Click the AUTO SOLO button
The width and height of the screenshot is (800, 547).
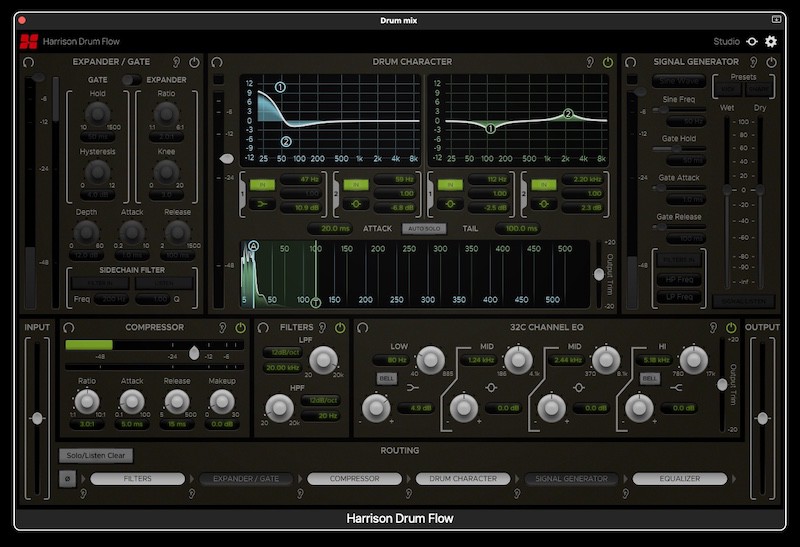tap(424, 229)
